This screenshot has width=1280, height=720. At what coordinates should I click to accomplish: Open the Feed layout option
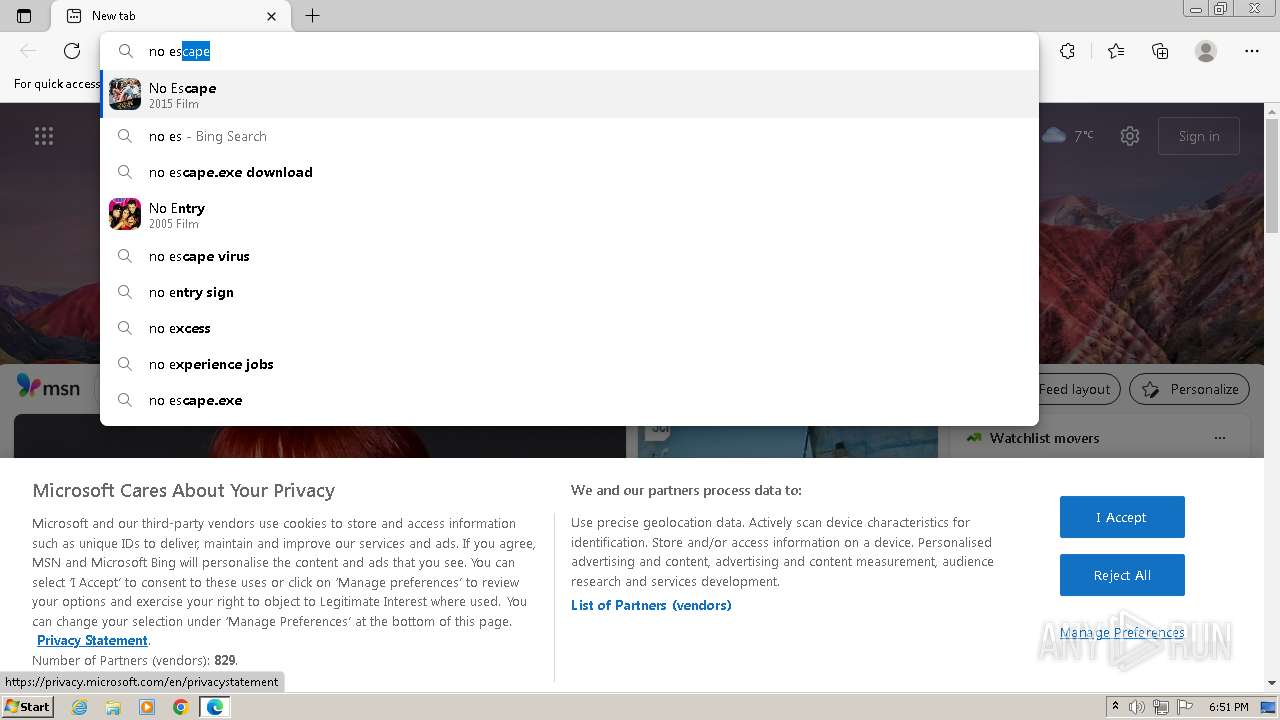tap(1074, 389)
